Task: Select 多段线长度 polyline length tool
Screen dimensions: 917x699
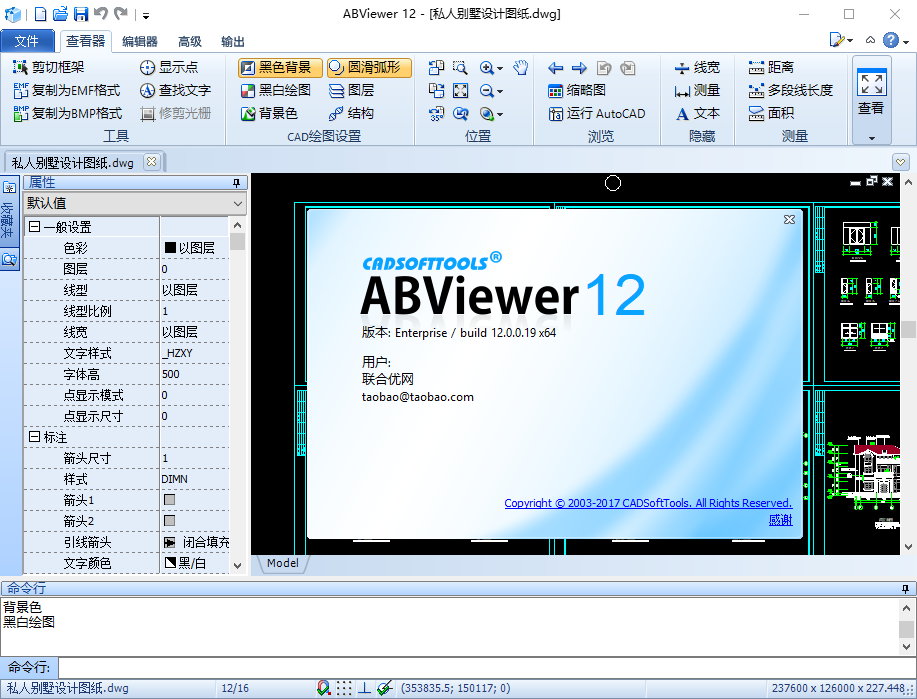Action: pyautogui.click(x=790, y=90)
